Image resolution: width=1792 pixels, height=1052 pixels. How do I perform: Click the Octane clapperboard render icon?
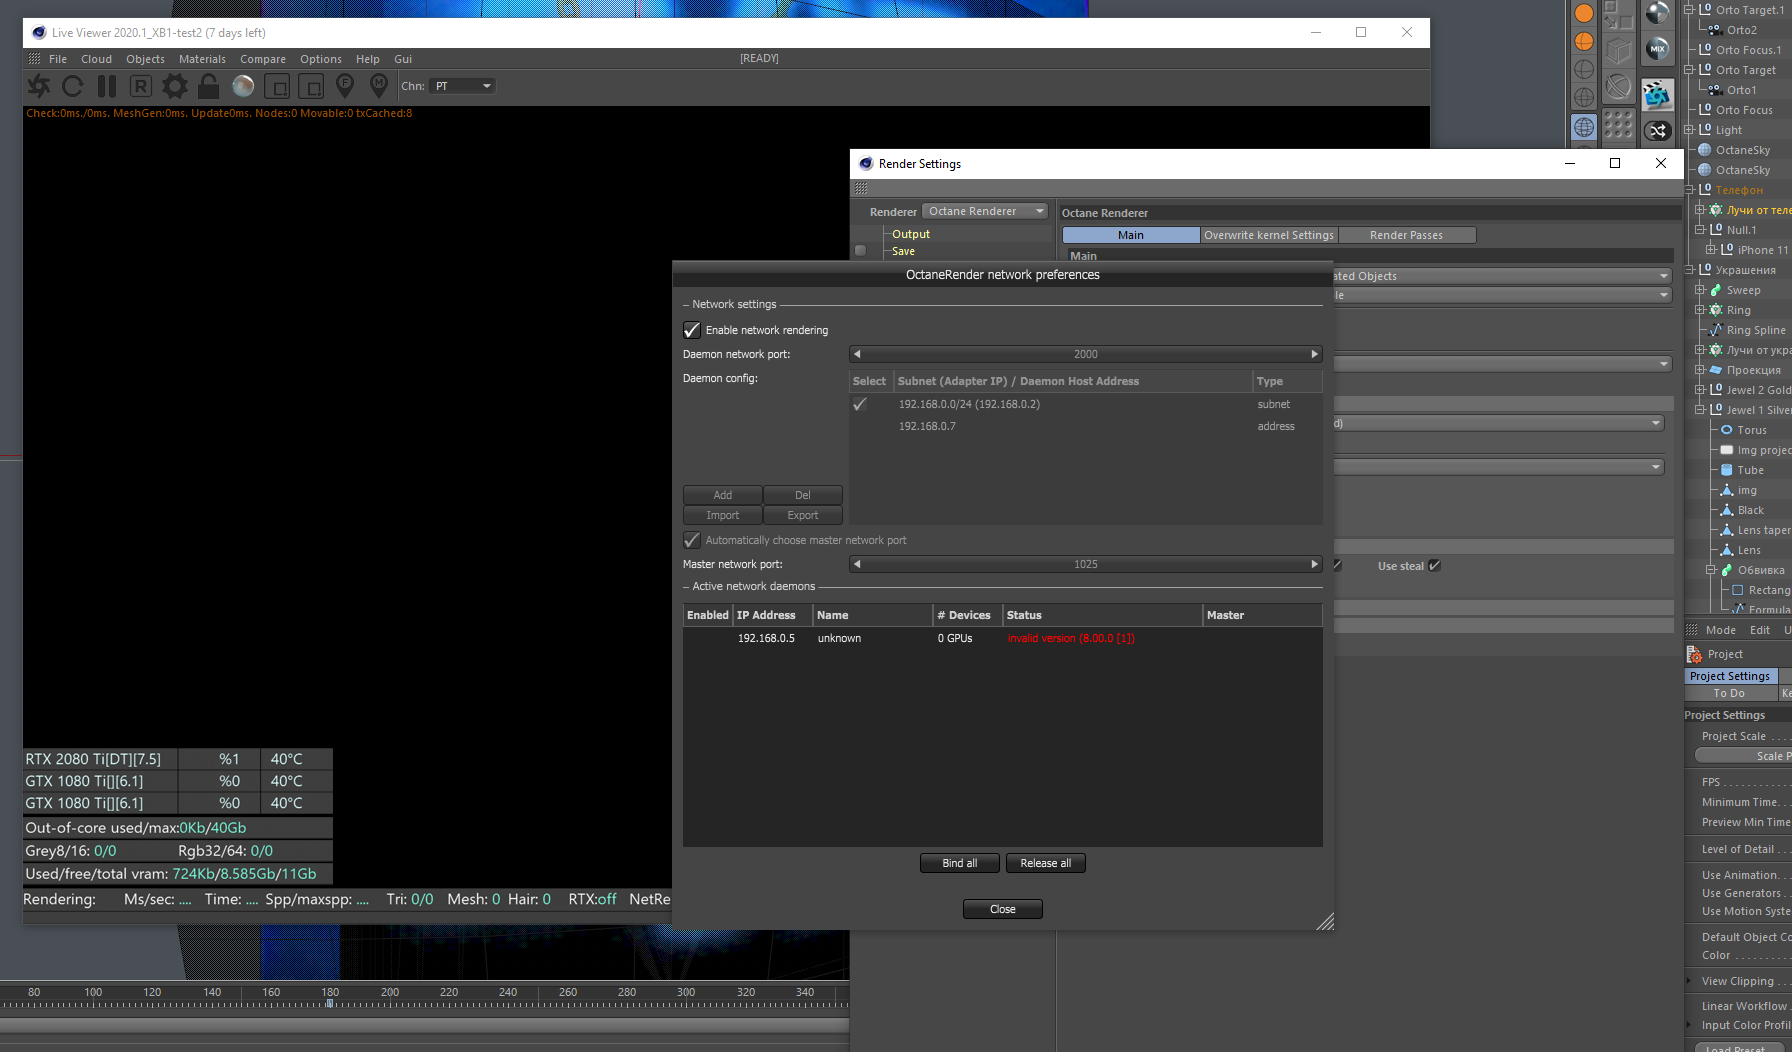(1657, 94)
